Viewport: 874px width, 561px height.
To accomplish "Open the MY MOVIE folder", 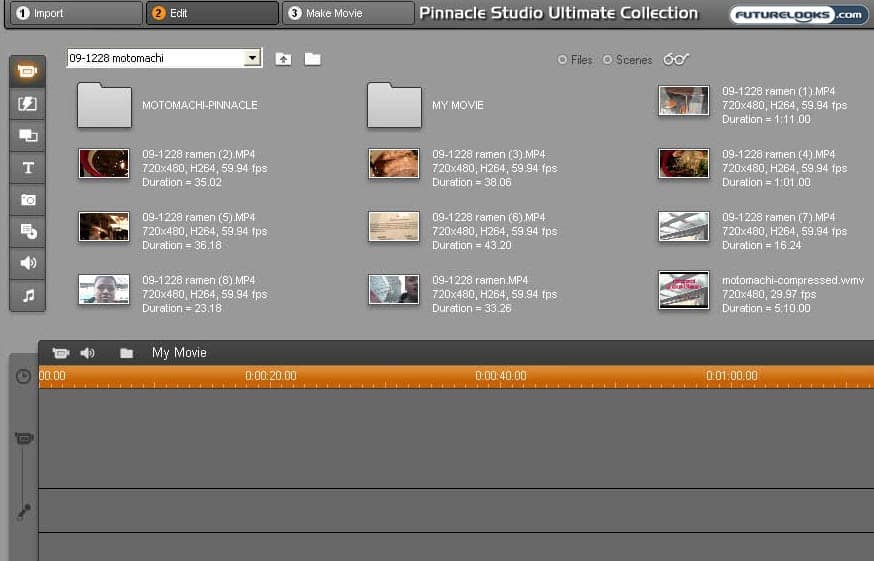I will point(394,105).
